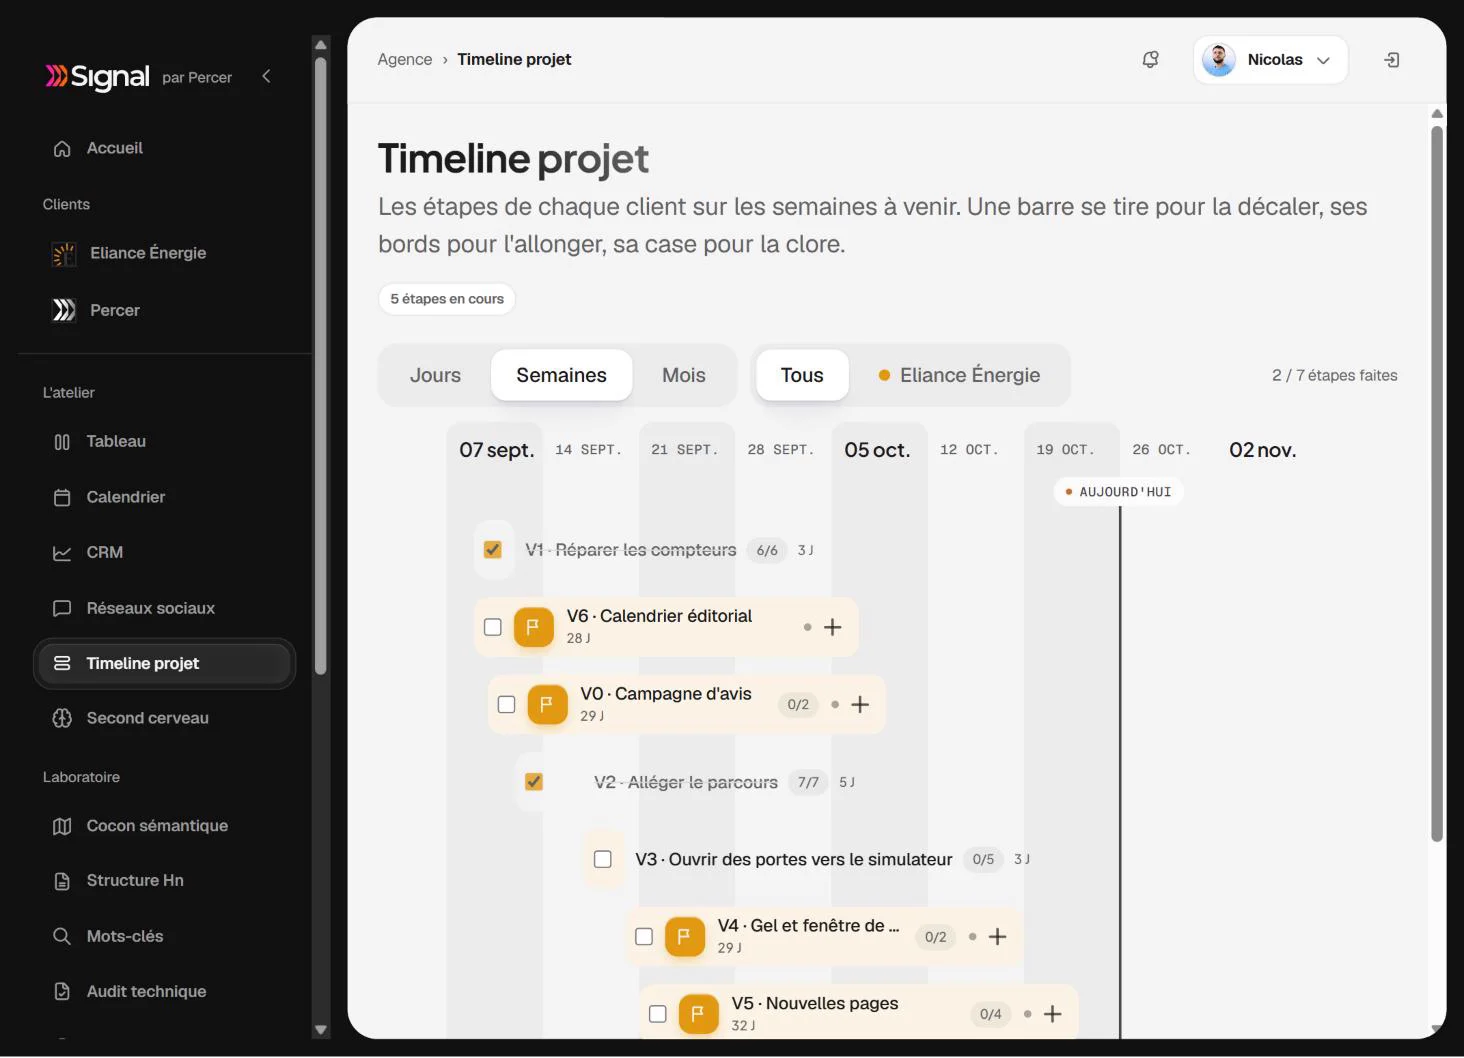Check the V5 Nouvelles pages checkbox
Image resolution: width=1464 pixels, height=1058 pixels.
pyautogui.click(x=658, y=1014)
